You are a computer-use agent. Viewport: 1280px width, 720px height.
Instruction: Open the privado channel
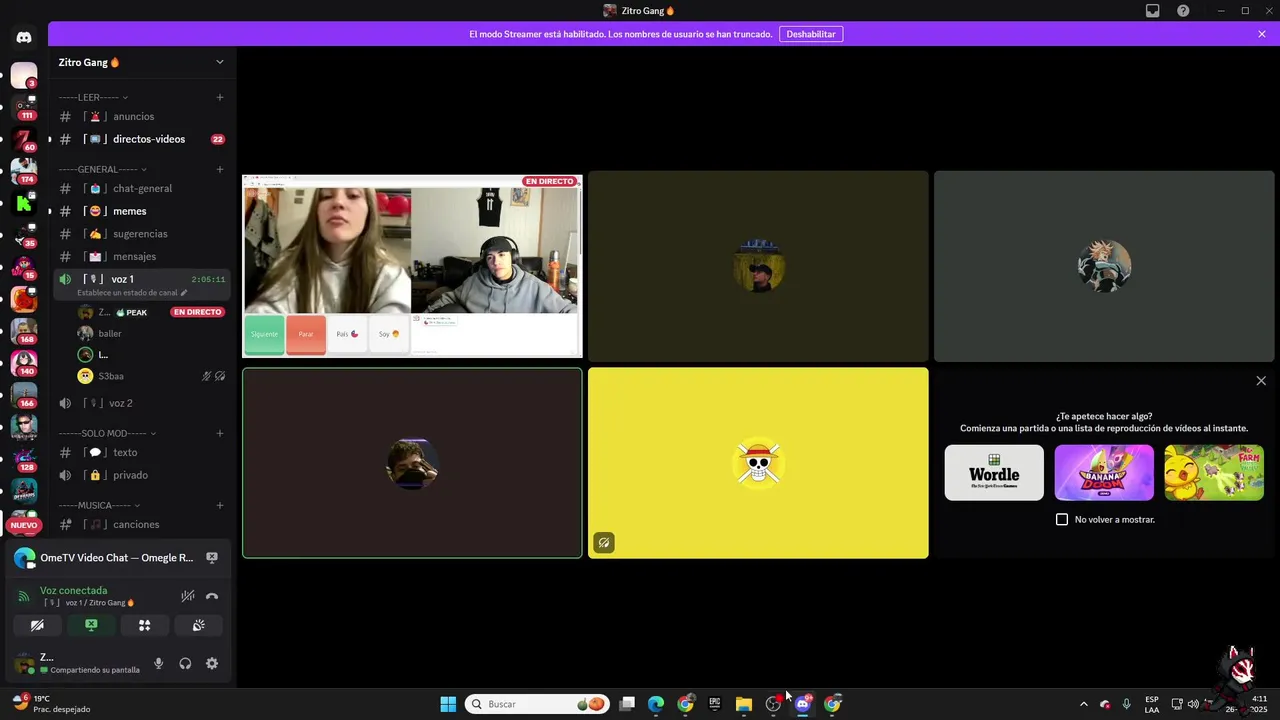coord(142,475)
